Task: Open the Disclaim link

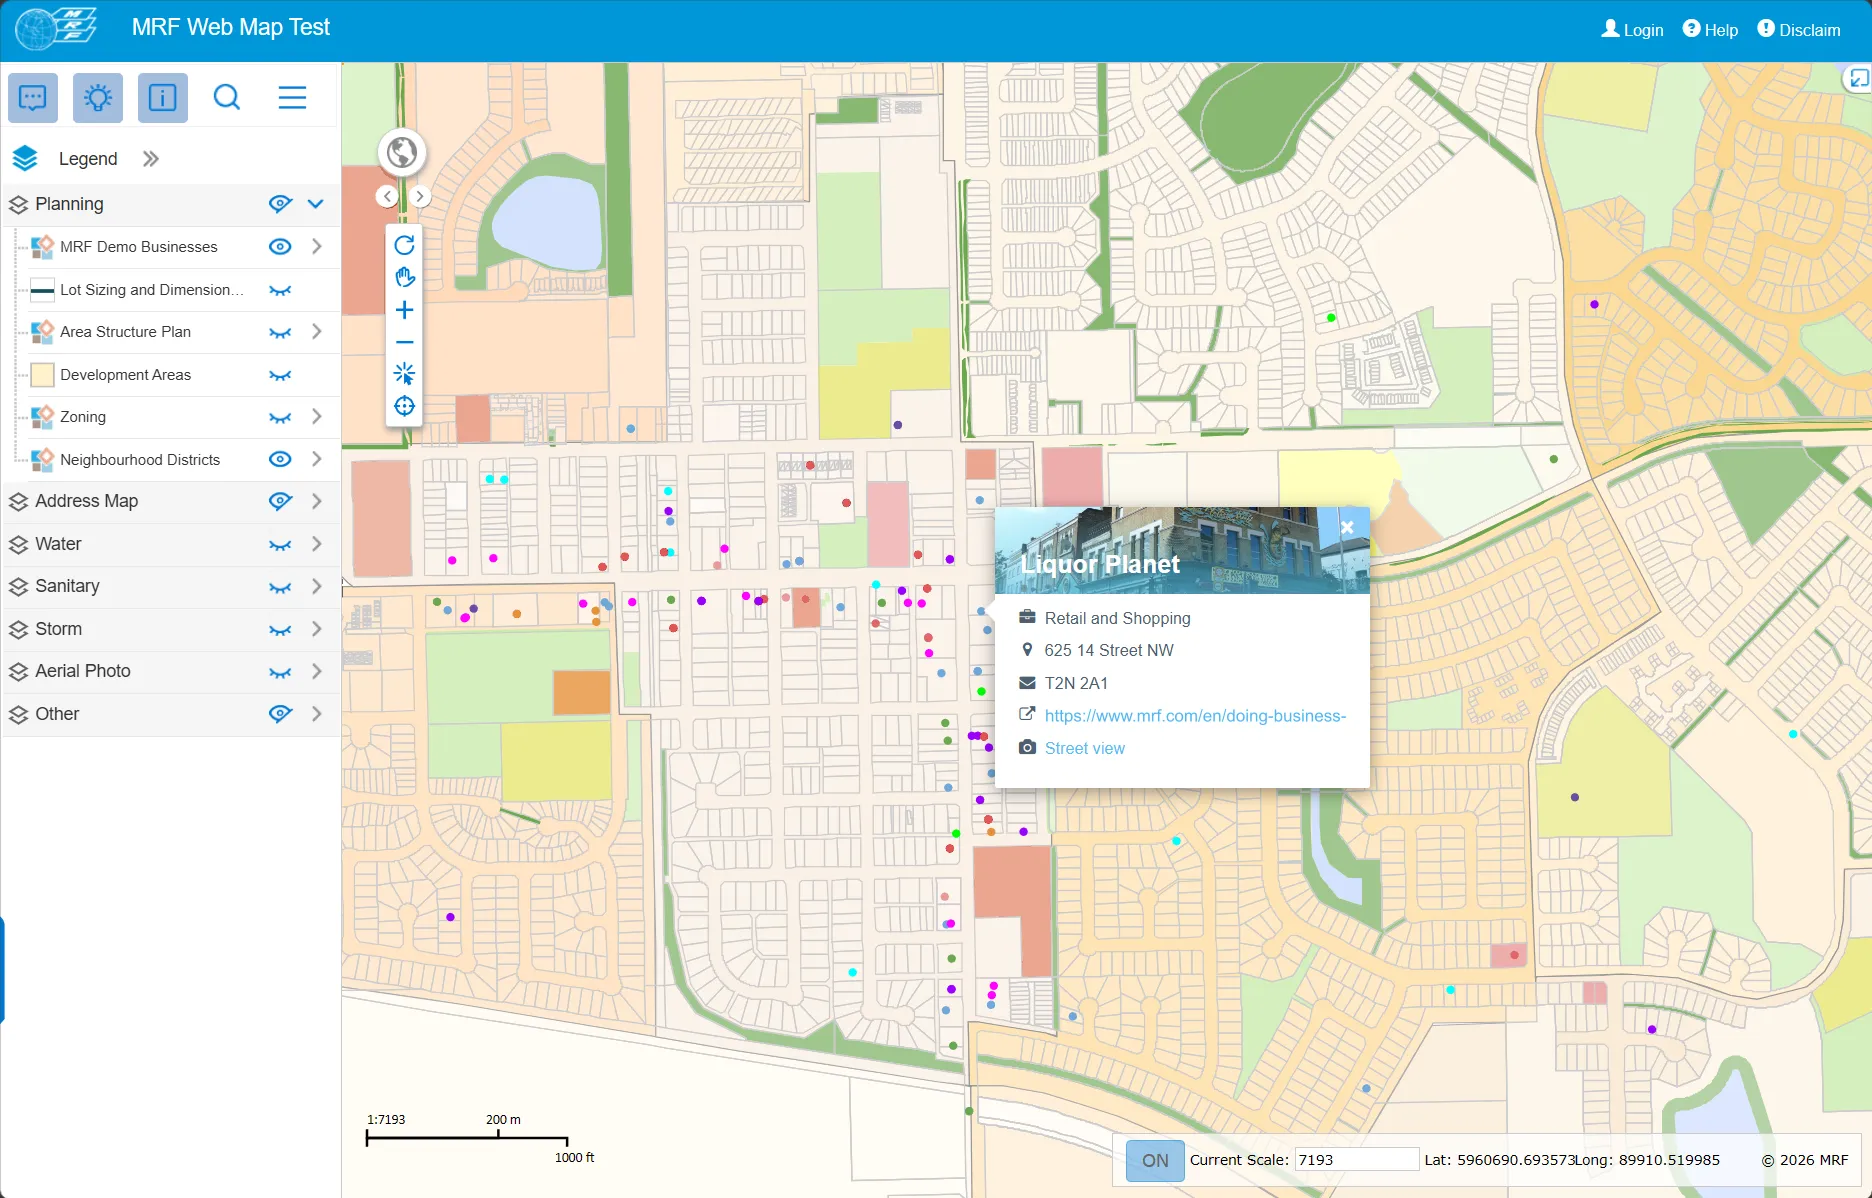Action: coord(1799,30)
